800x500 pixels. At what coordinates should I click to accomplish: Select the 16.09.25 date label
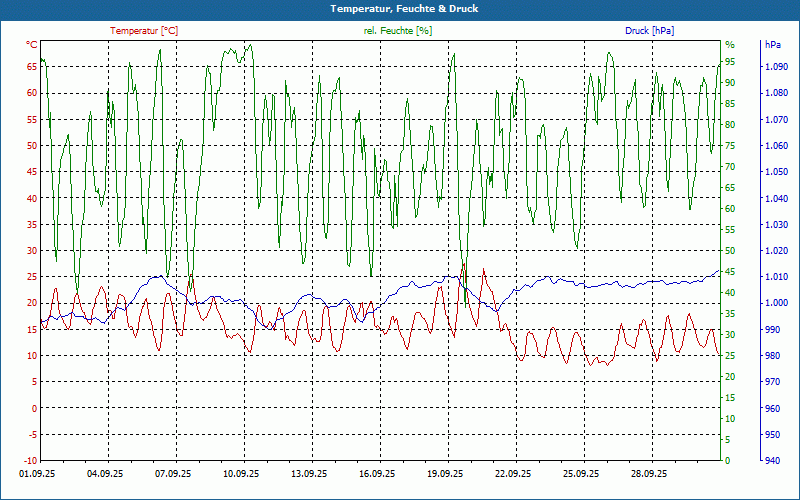tap(377, 474)
